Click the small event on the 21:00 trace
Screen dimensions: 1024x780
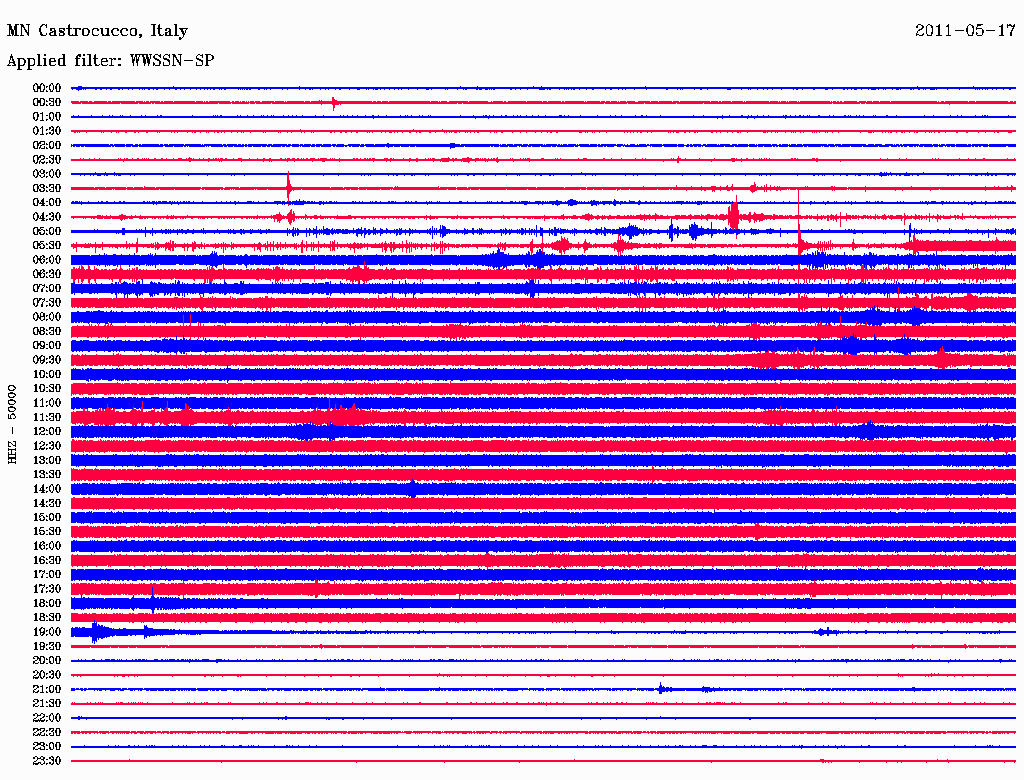coord(662,689)
